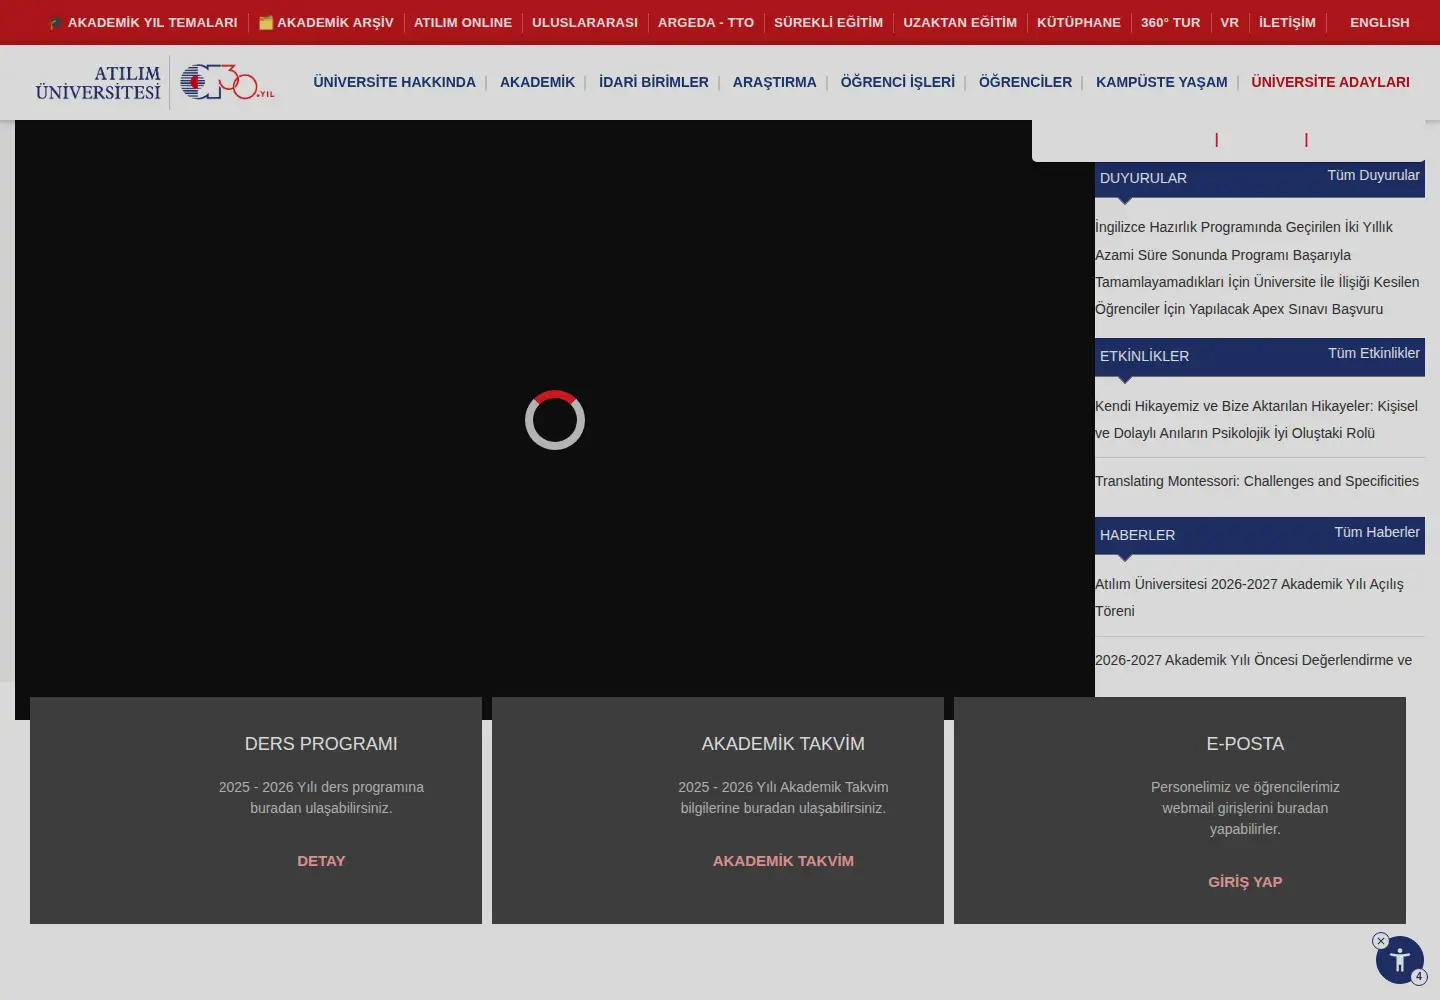The image size is (1440, 1000).
Task: Open İletişim contact page
Action: tap(1287, 22)
